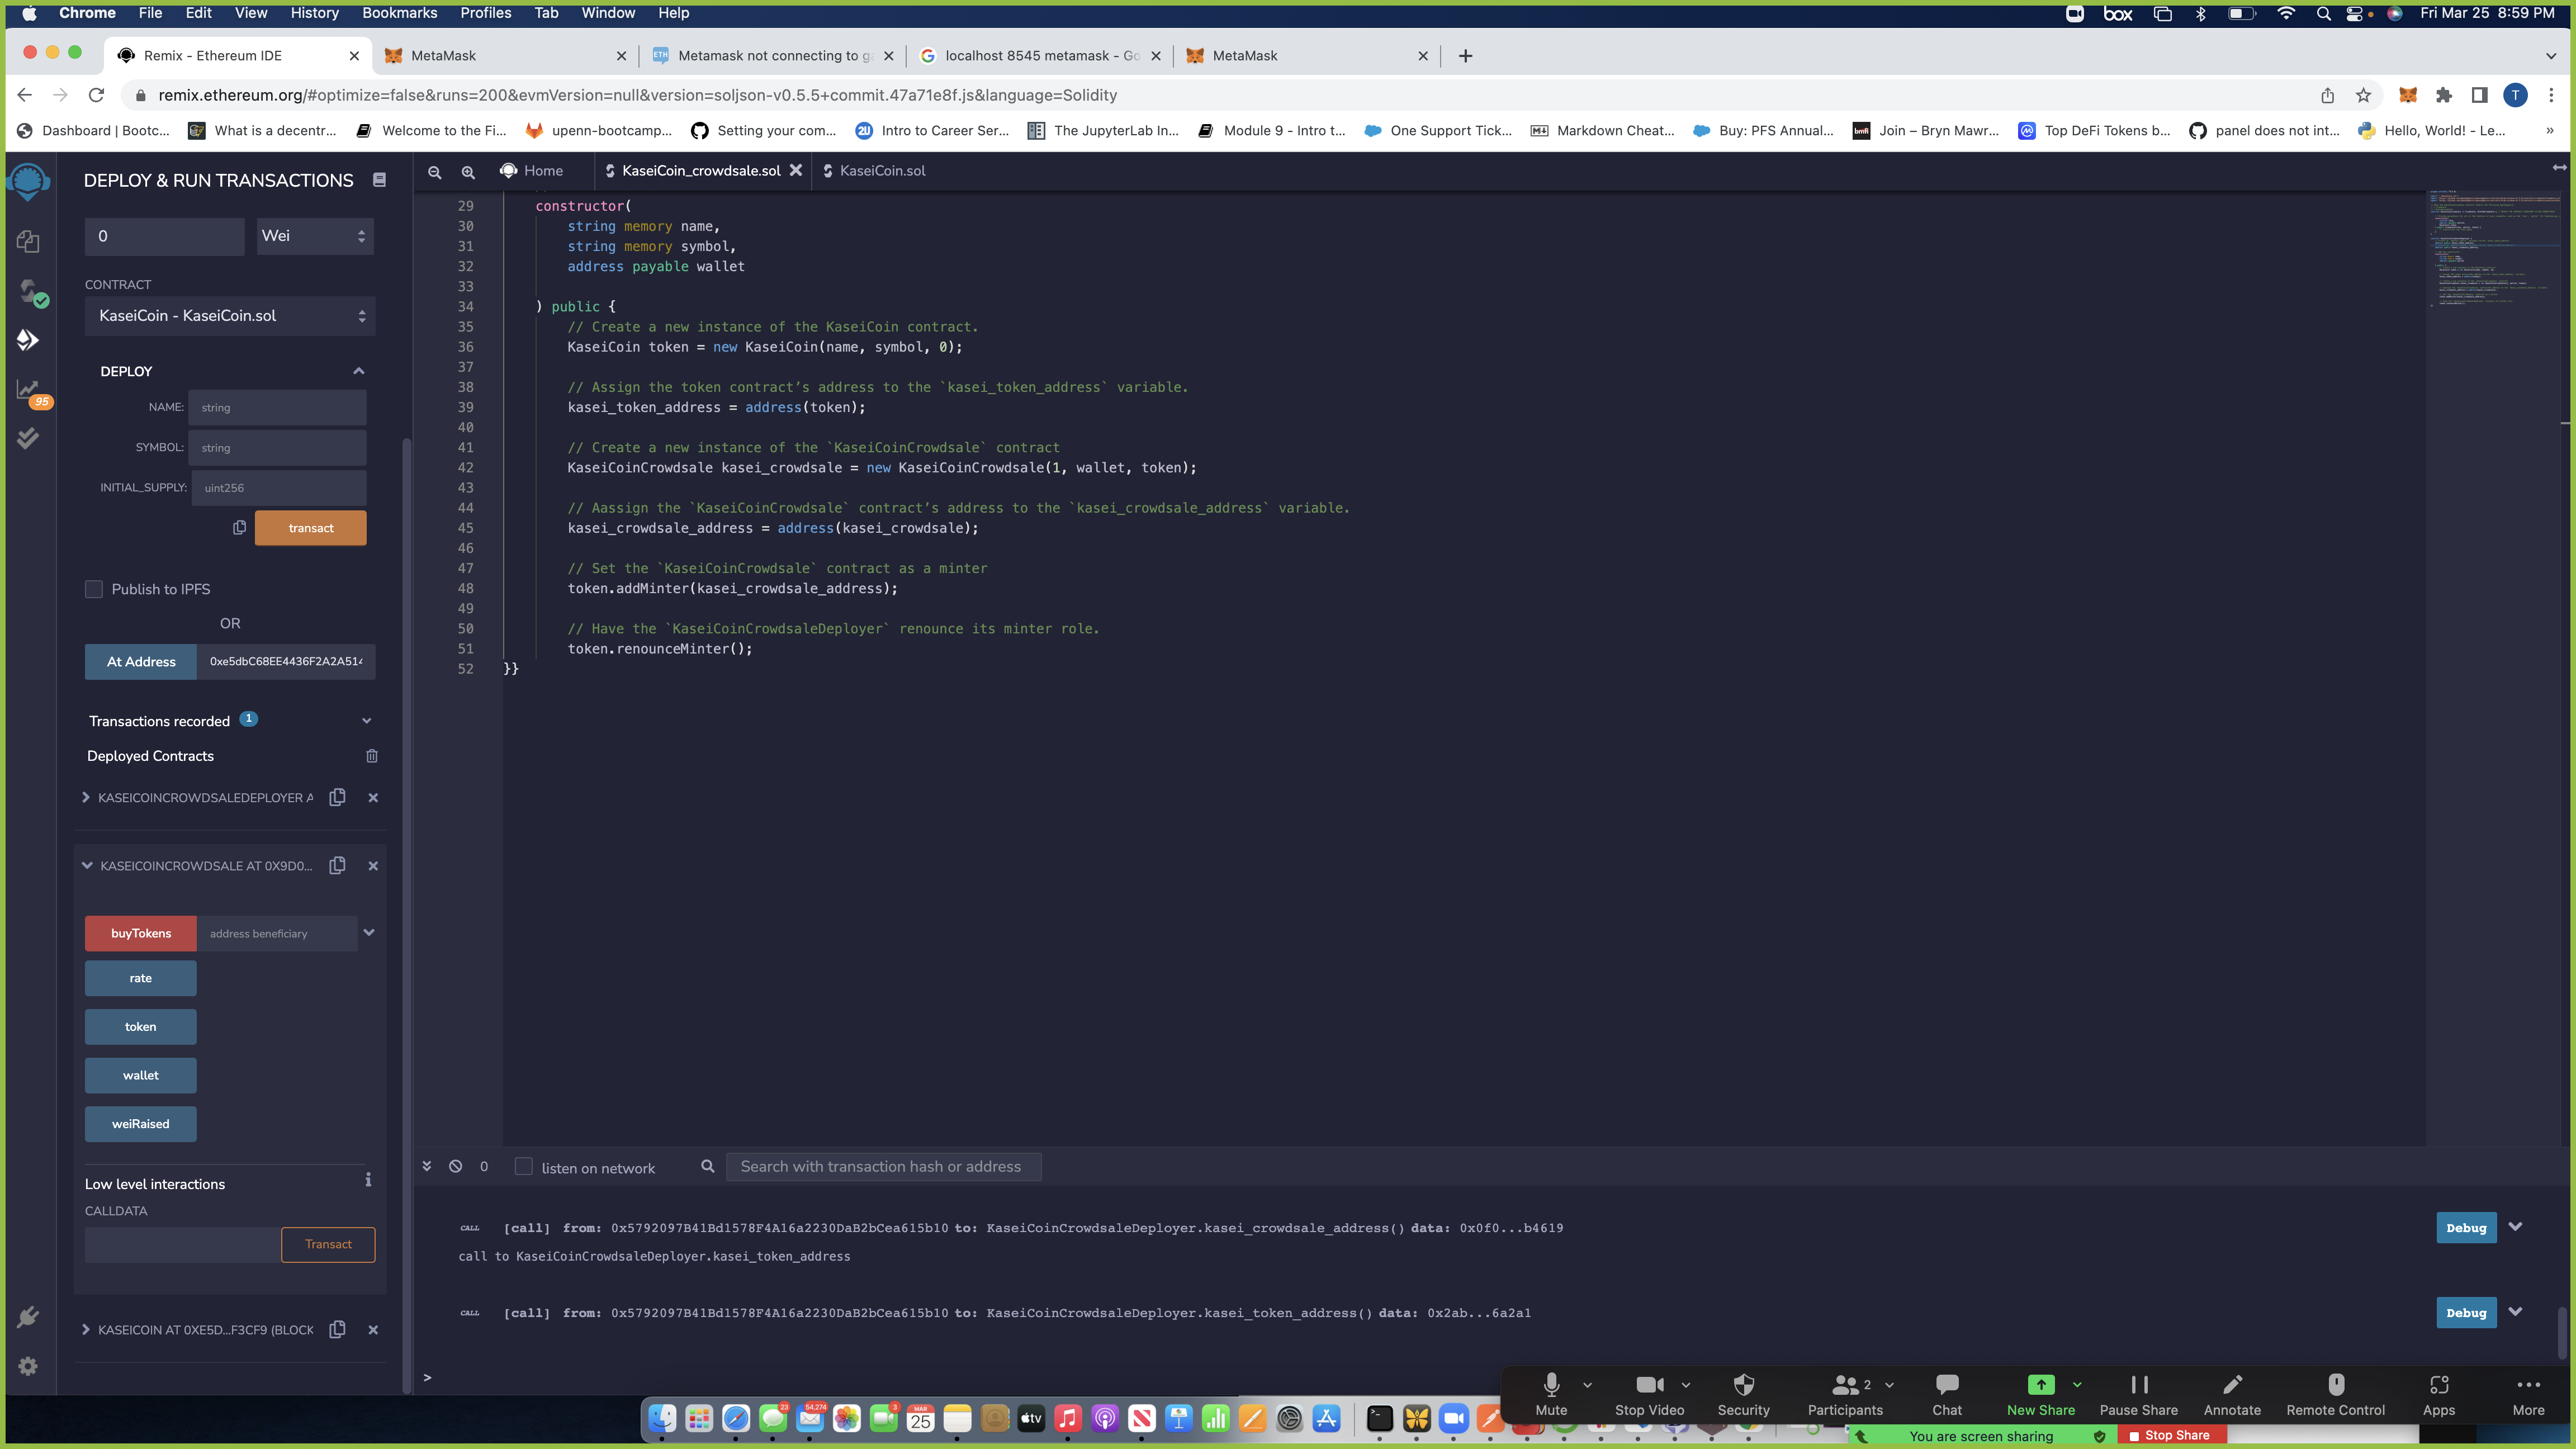The width and height of the screenshot is (2576, 1449).
Task: Copy the KASEICOIN AT 0XE5D contract address
Action: coord(337,1329)
